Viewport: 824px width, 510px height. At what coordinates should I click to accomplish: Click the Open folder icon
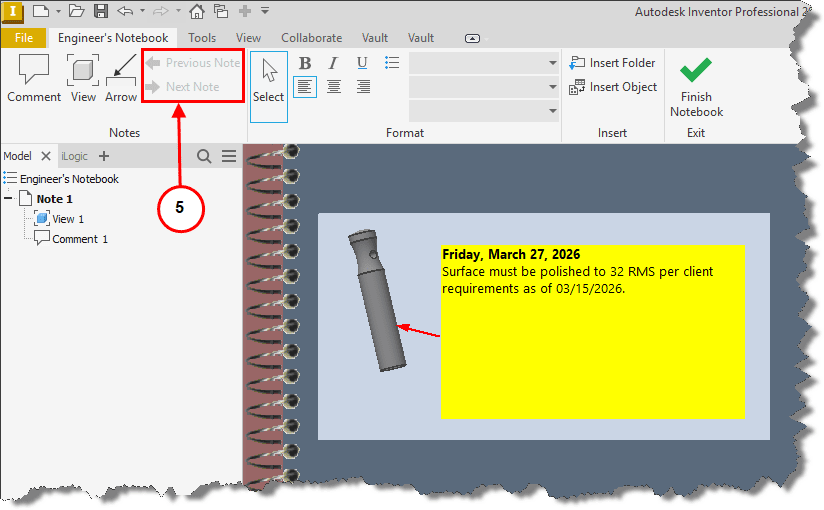pyautogui.click(x=77, y=11)
